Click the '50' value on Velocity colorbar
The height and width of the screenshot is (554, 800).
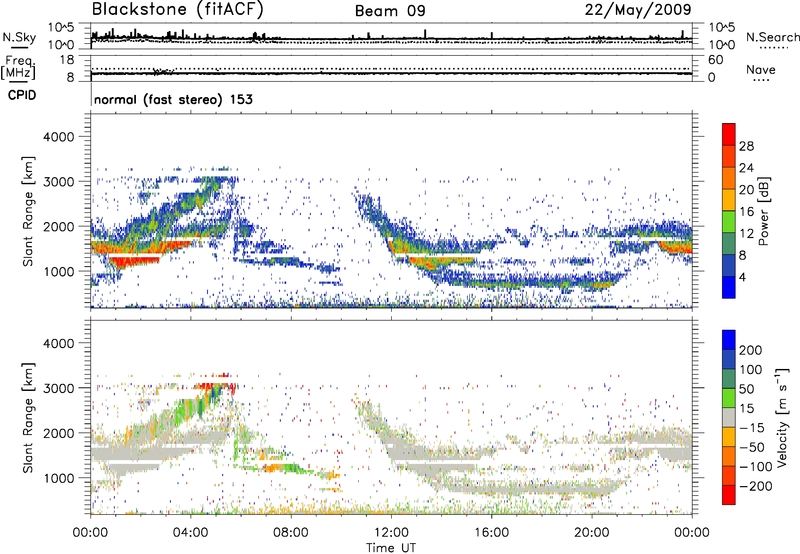click(x=746, y=389)
